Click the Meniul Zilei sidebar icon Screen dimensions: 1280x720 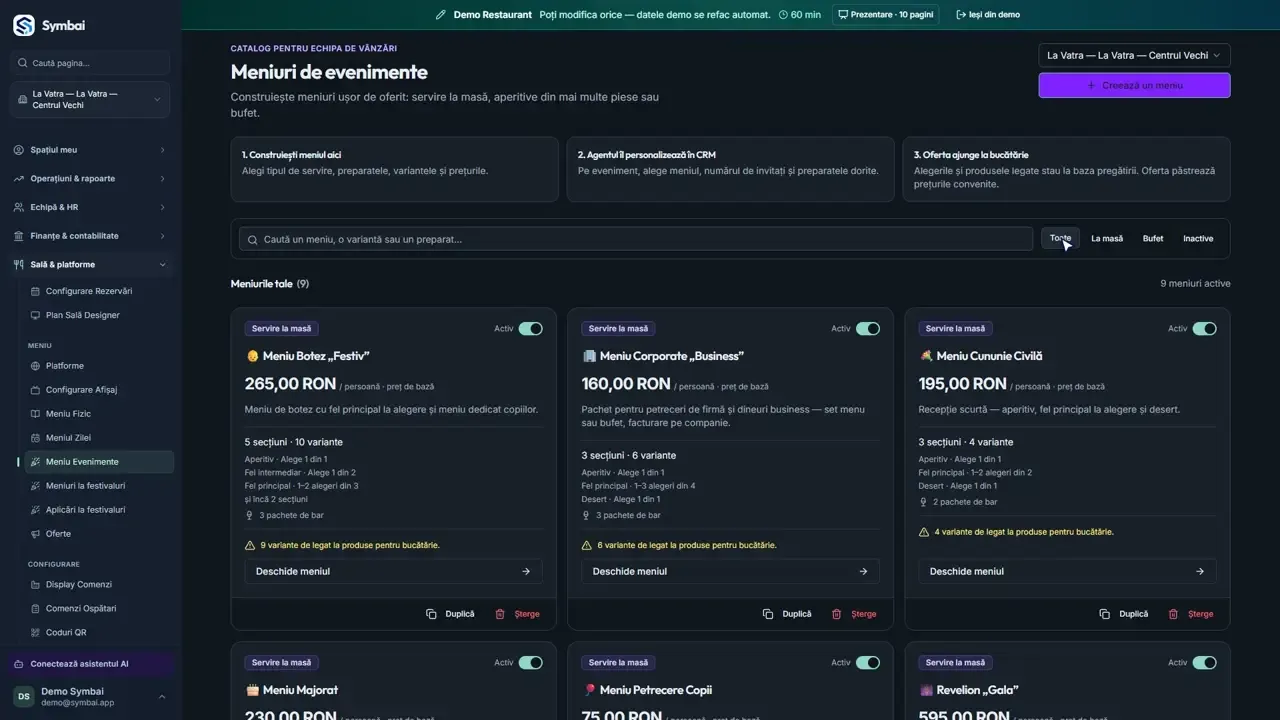36,438
